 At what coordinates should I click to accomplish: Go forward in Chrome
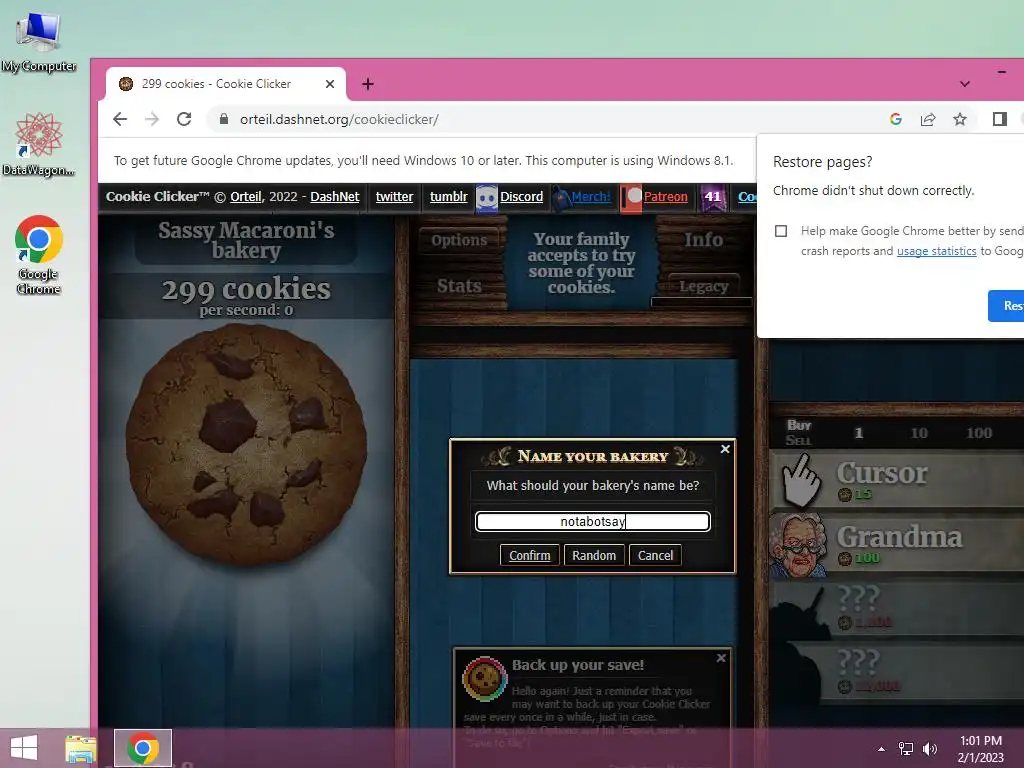pos(152,119)
